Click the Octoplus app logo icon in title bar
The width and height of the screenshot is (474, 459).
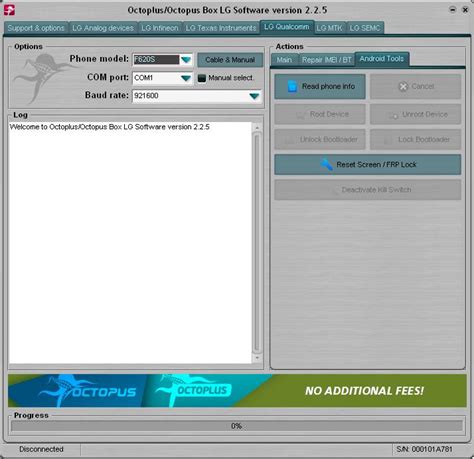point(9,10)
